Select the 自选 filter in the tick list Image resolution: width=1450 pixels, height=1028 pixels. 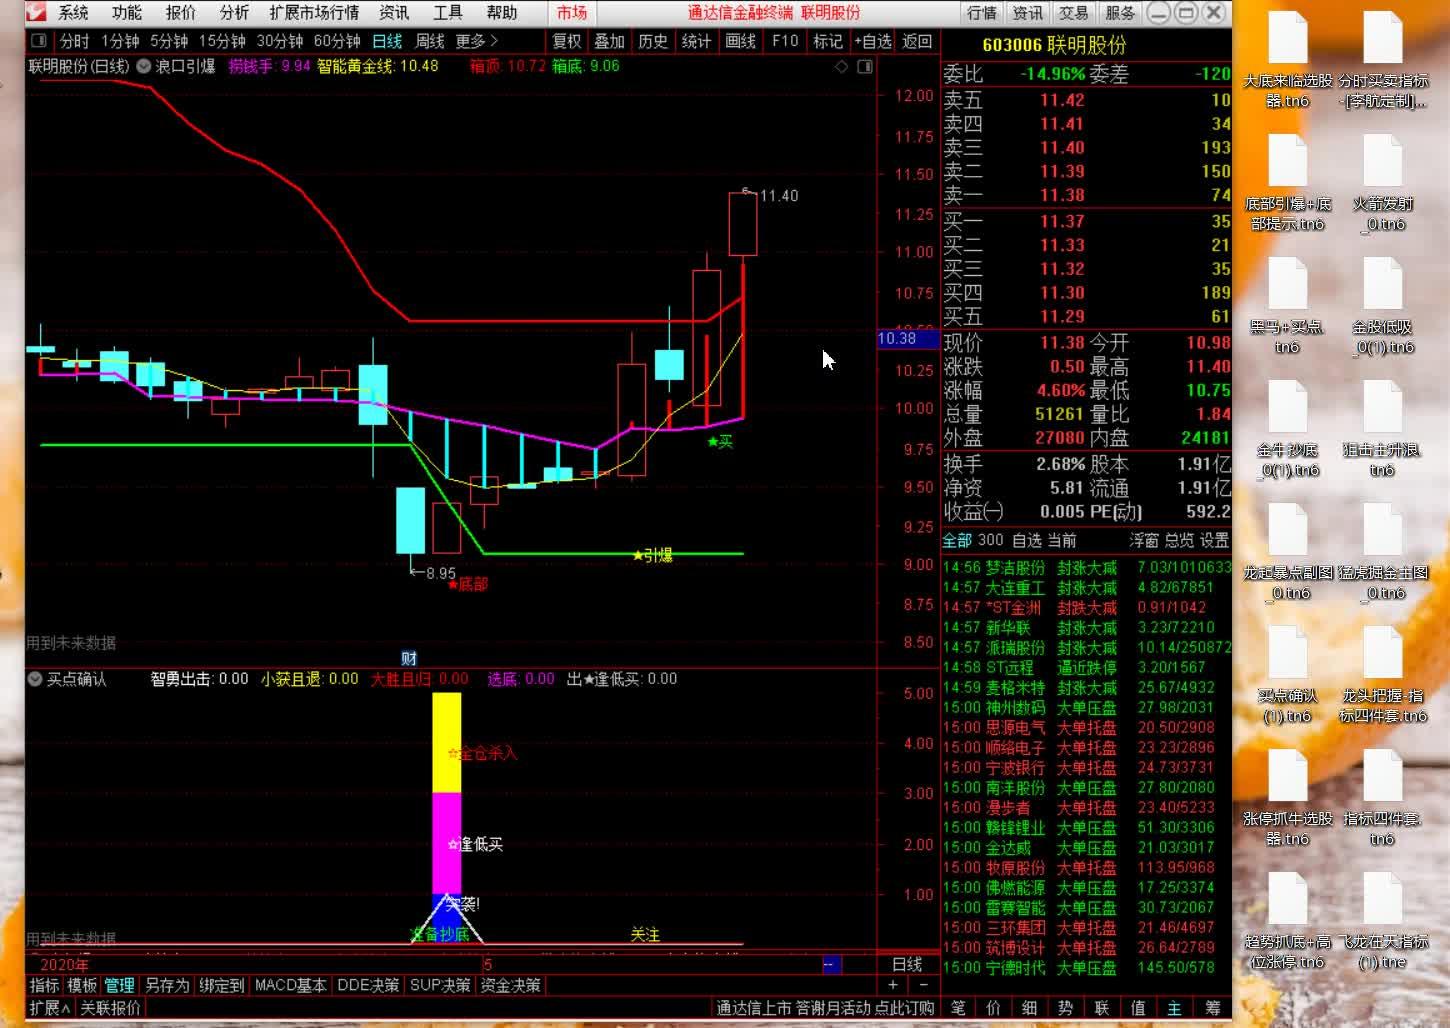pos(1027,540)
